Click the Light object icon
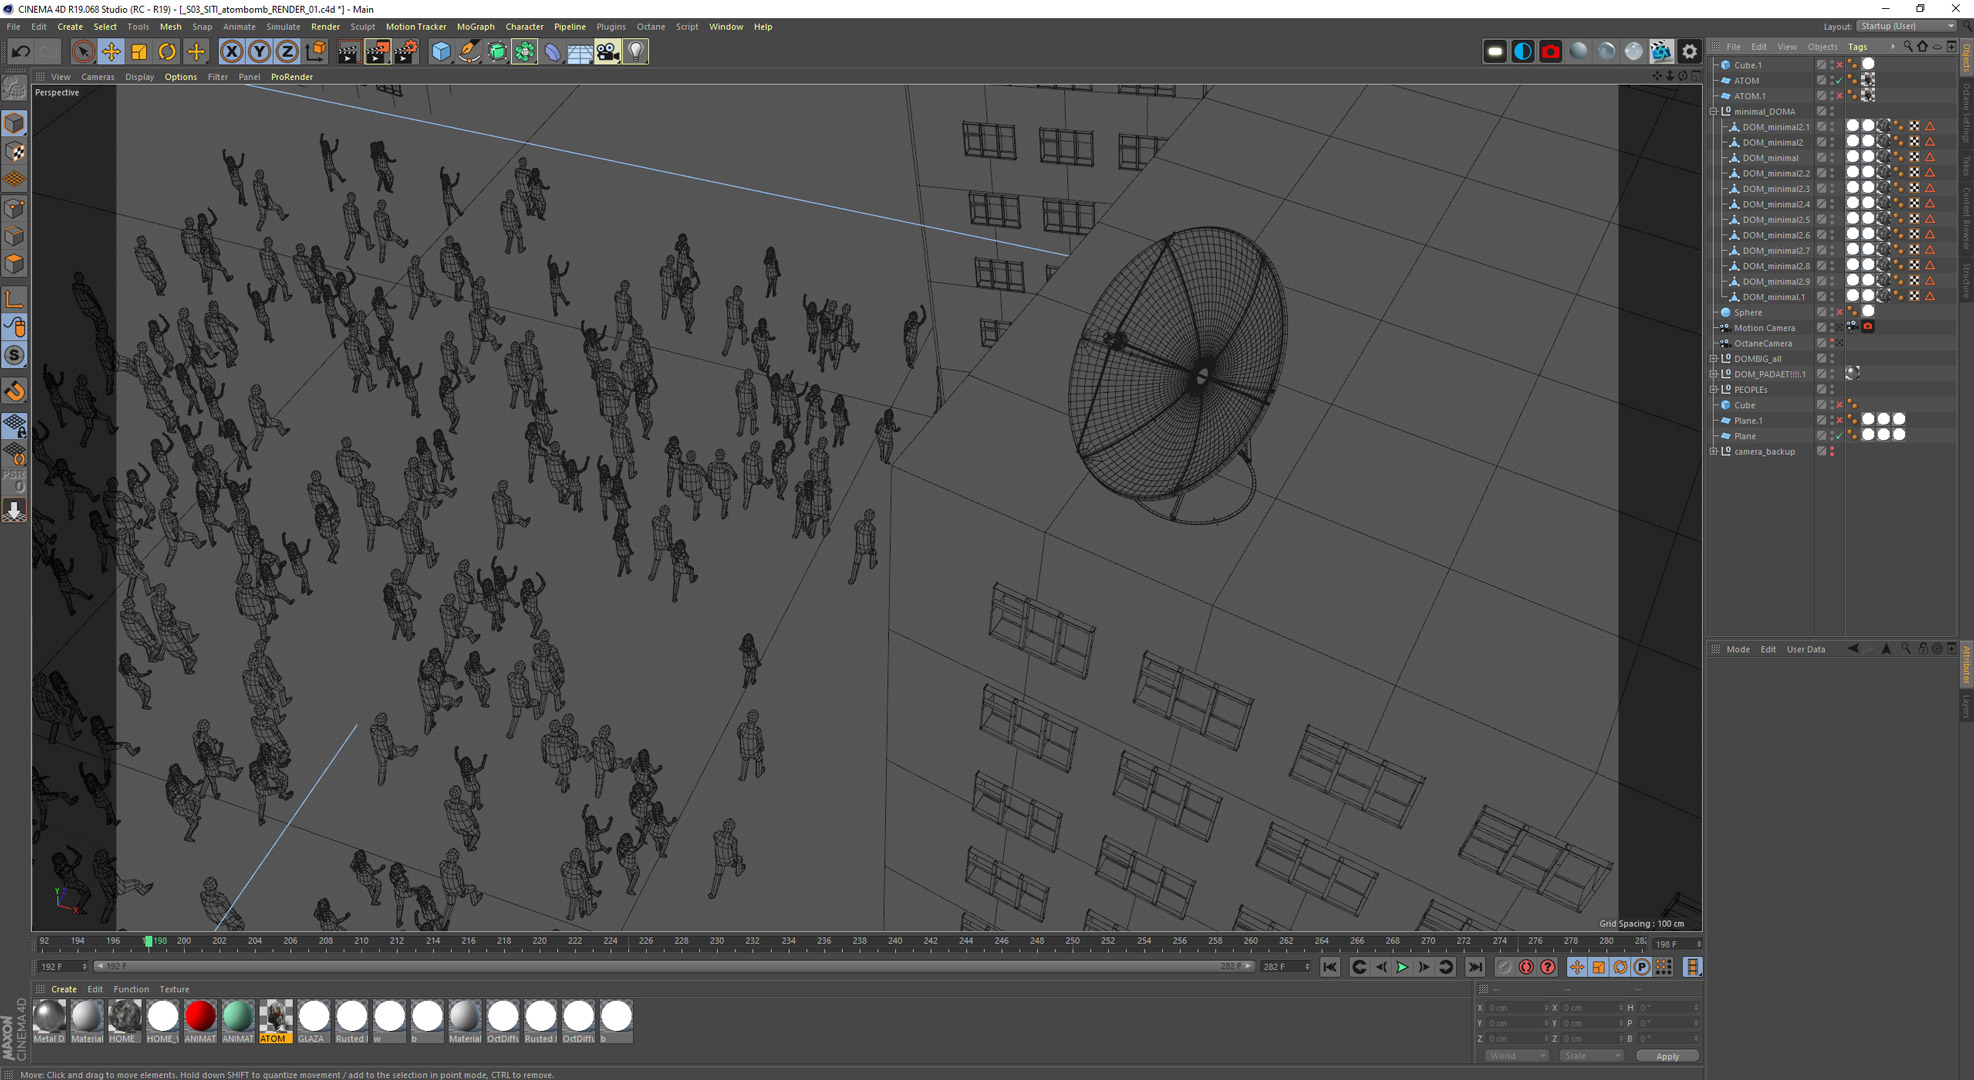 (x=635, y=51)
